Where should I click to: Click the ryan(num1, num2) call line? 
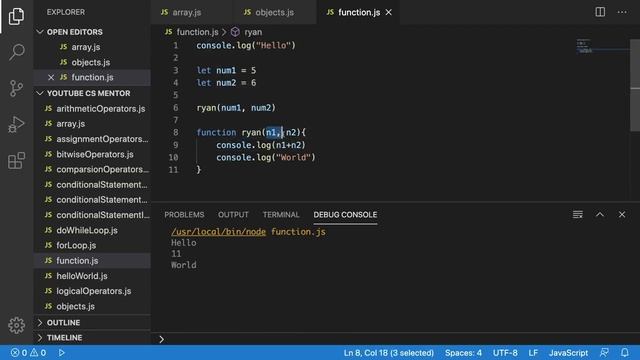click(236, 108)
